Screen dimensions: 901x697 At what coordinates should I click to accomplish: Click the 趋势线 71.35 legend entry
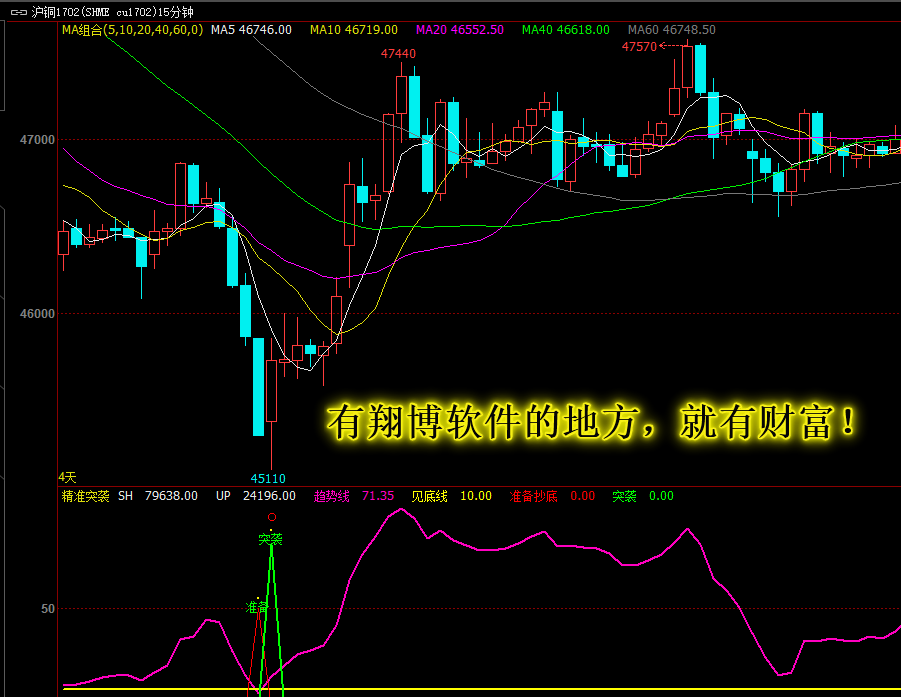pyautogui.click(x=354, y=496)
